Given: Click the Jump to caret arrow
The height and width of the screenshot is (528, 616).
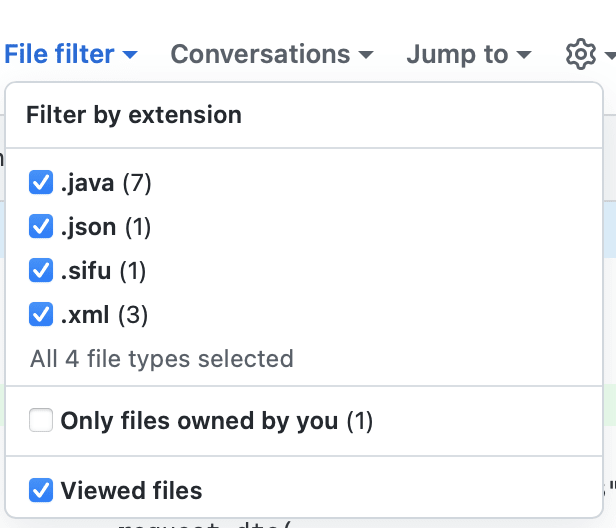Looking at the screenshot, I should click(x=524, y=55).
